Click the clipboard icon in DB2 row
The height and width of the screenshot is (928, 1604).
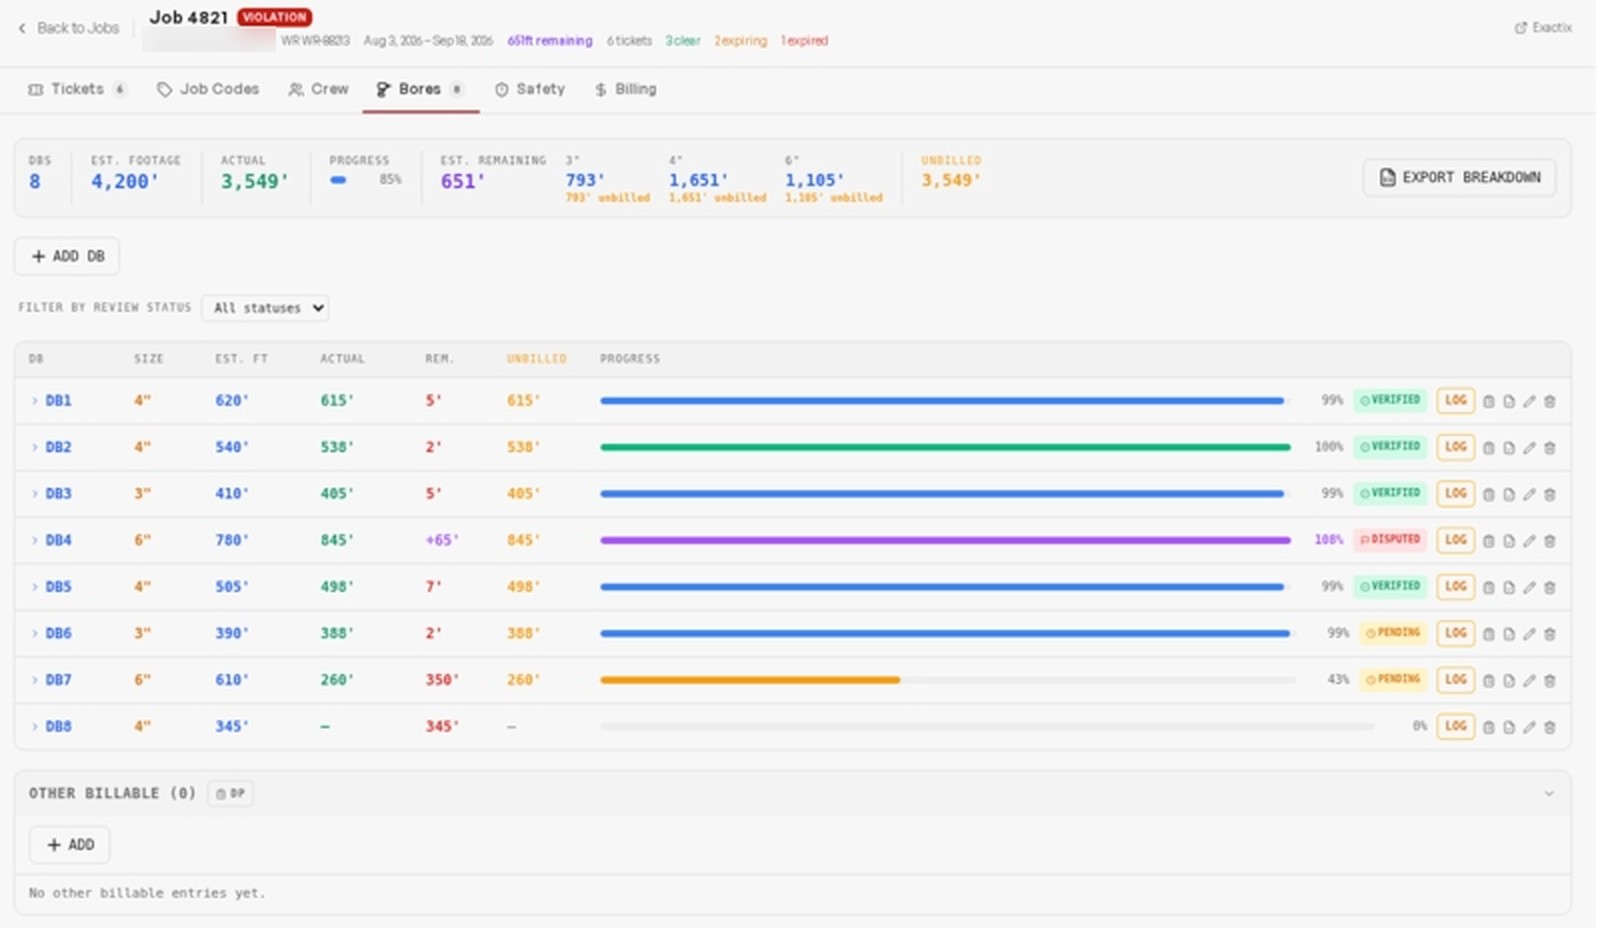click(x=1488, y=448)
